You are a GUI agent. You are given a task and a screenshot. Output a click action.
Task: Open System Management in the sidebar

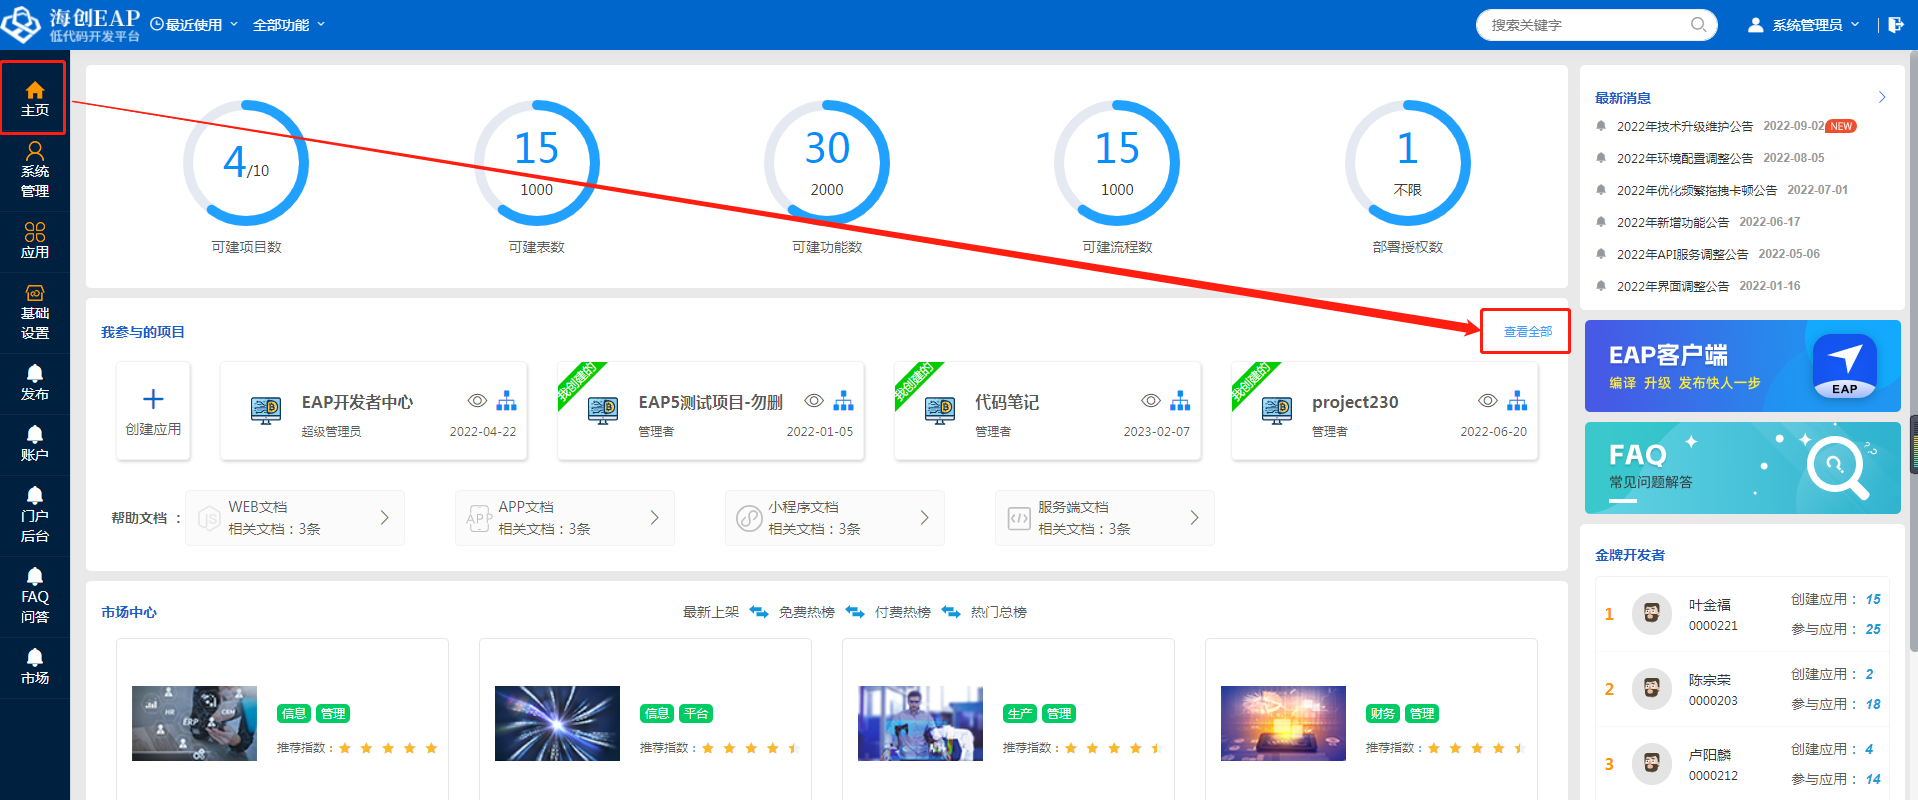[x=34, y=170]
